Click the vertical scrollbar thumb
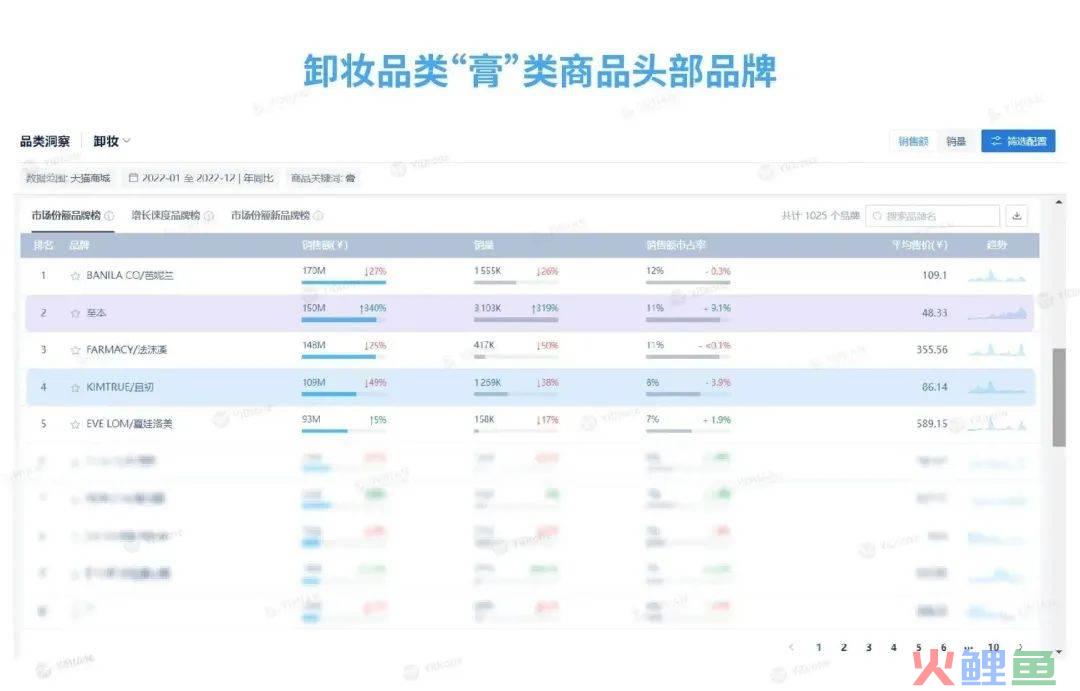Image resolution: width=1080 pixels, height=691 pixels. point(1059,398)
